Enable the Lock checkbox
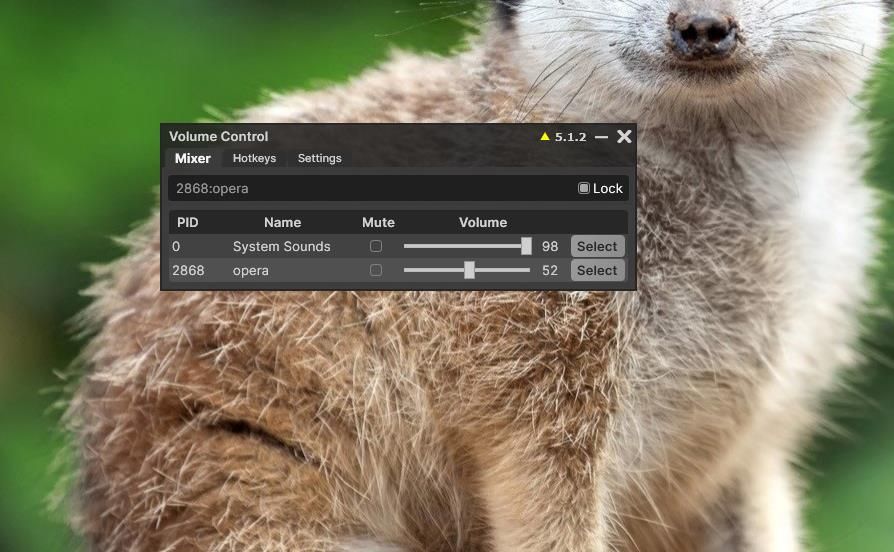The width and height of the screenshot is (894, 552). tap(584, 188)
